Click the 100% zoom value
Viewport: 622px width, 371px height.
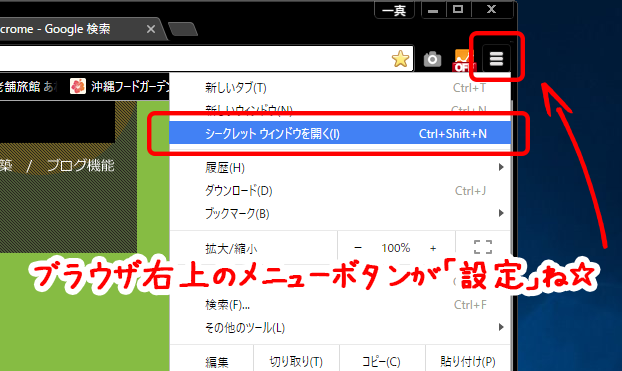pos(395,248)
